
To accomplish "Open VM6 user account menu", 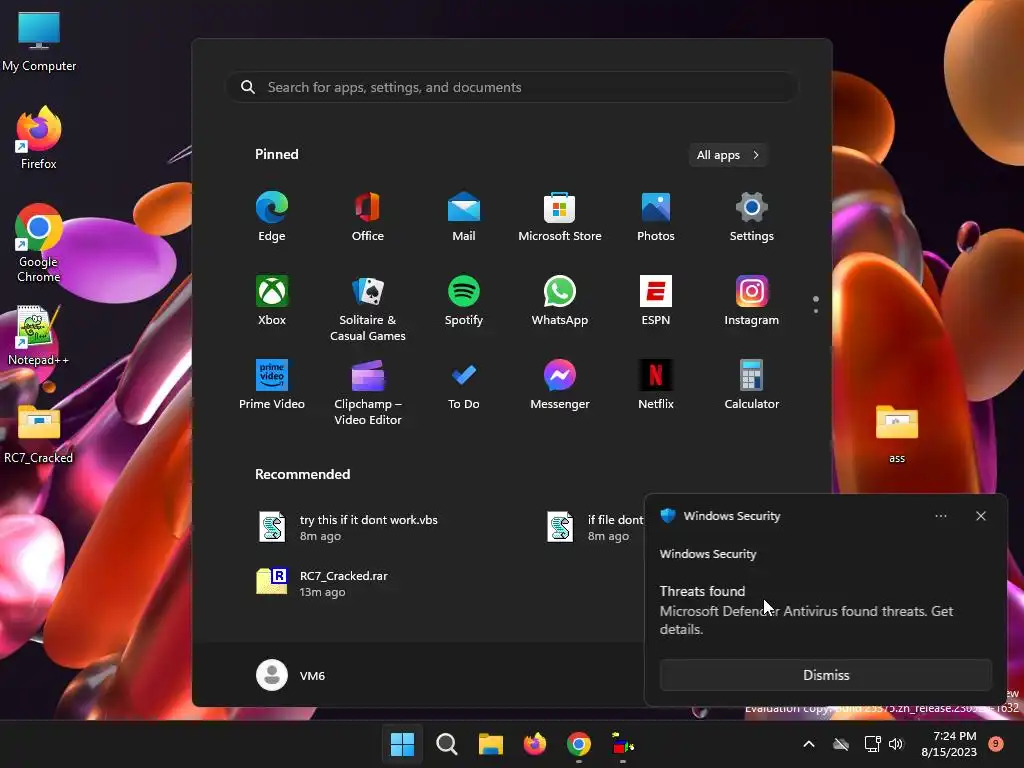I will pyautogui.click(x=291, y=675).
